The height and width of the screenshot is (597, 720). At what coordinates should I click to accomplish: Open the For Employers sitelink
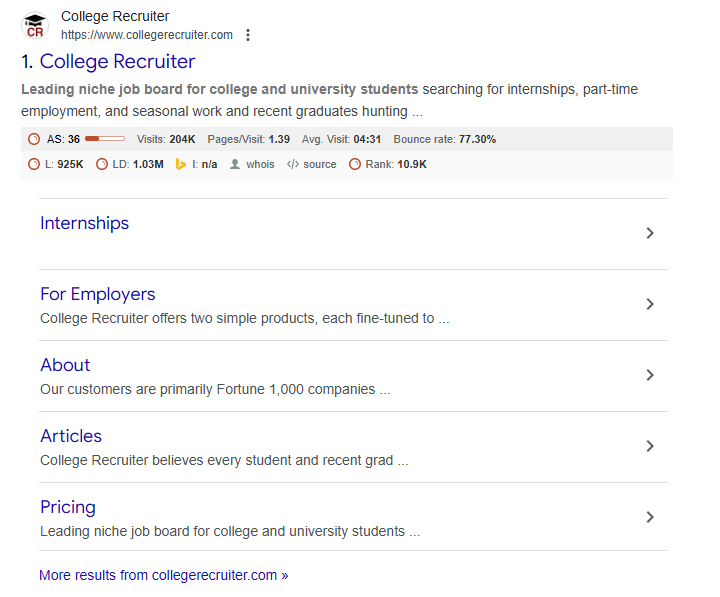[98, 294]
